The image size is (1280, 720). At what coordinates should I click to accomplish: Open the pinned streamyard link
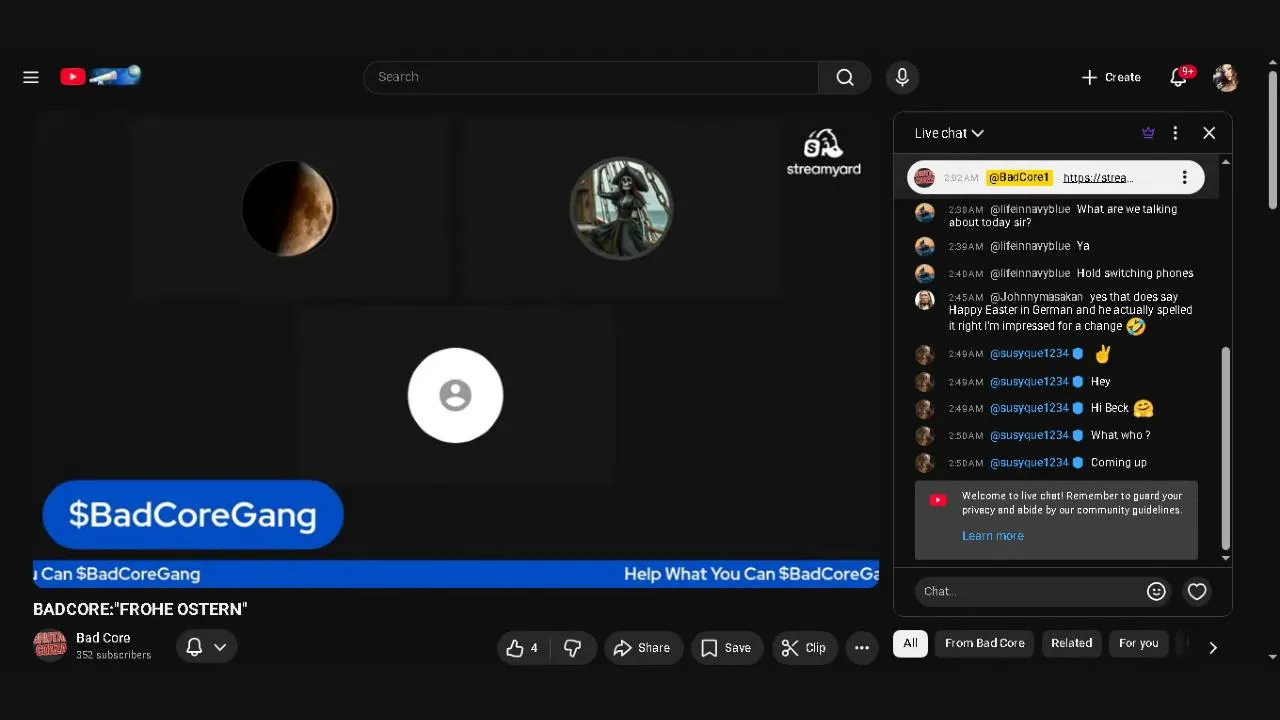tap(1098, 177)
